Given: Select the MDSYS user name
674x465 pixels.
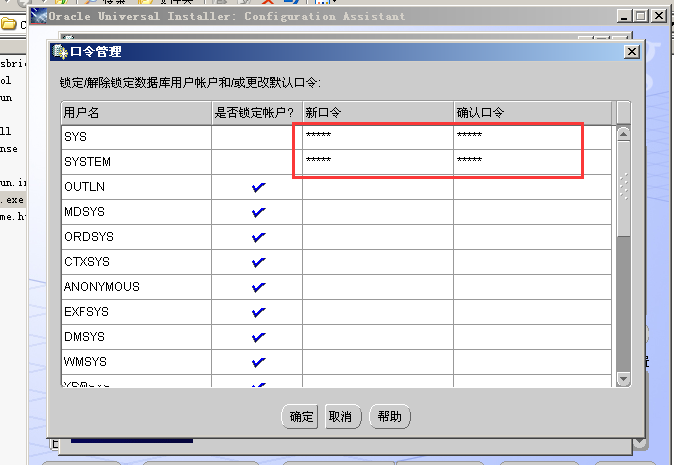Looking at the screenshot, I should 84,212.
